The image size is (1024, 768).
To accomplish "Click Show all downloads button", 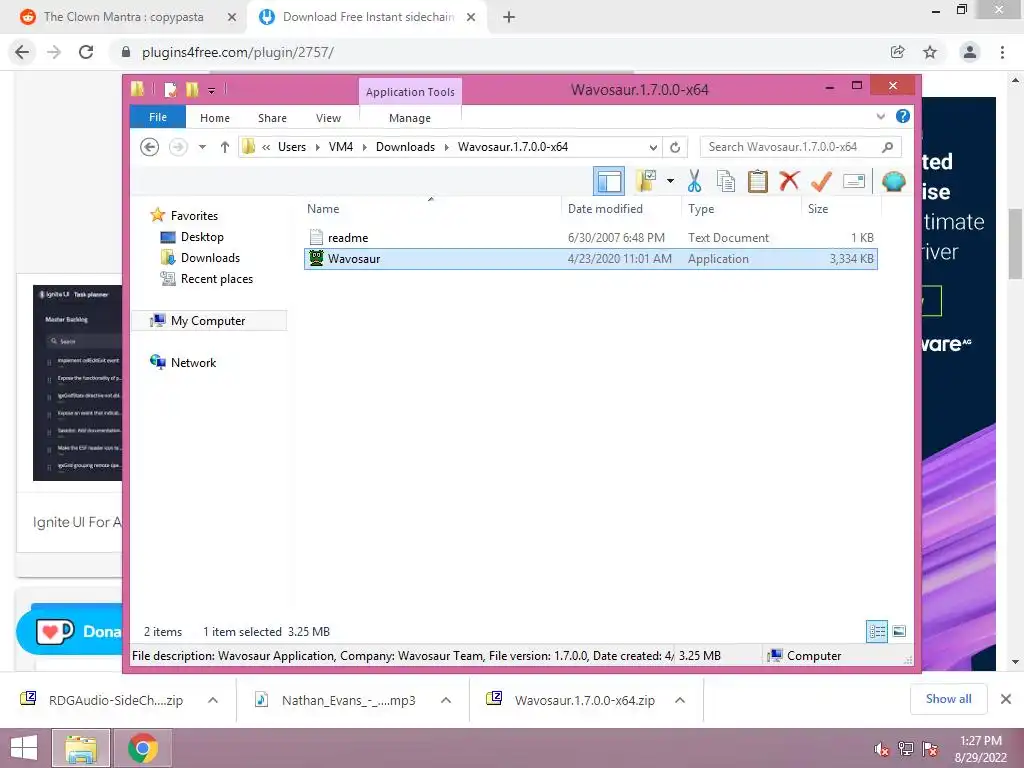I will coord(948,699).
